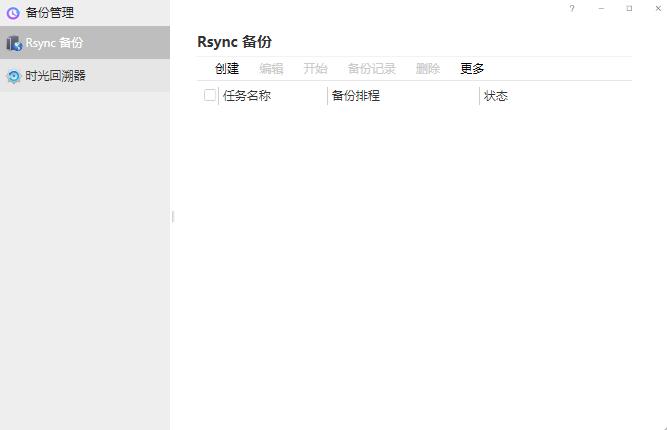Click 创建 to create a backup task
This screenshot has height=430, width=667.
tap(227, 68)
